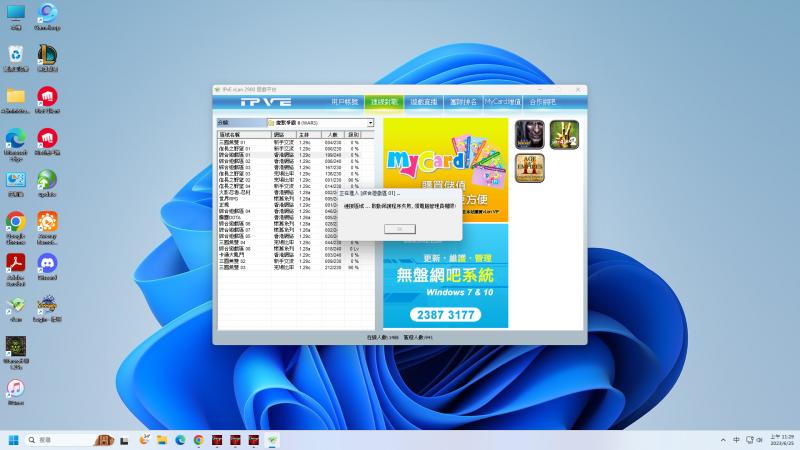Switch to the 遊戲直播 tab
The width and height of the screenshot is (800, 450).
pyautogui.click(x=422, y=102)
